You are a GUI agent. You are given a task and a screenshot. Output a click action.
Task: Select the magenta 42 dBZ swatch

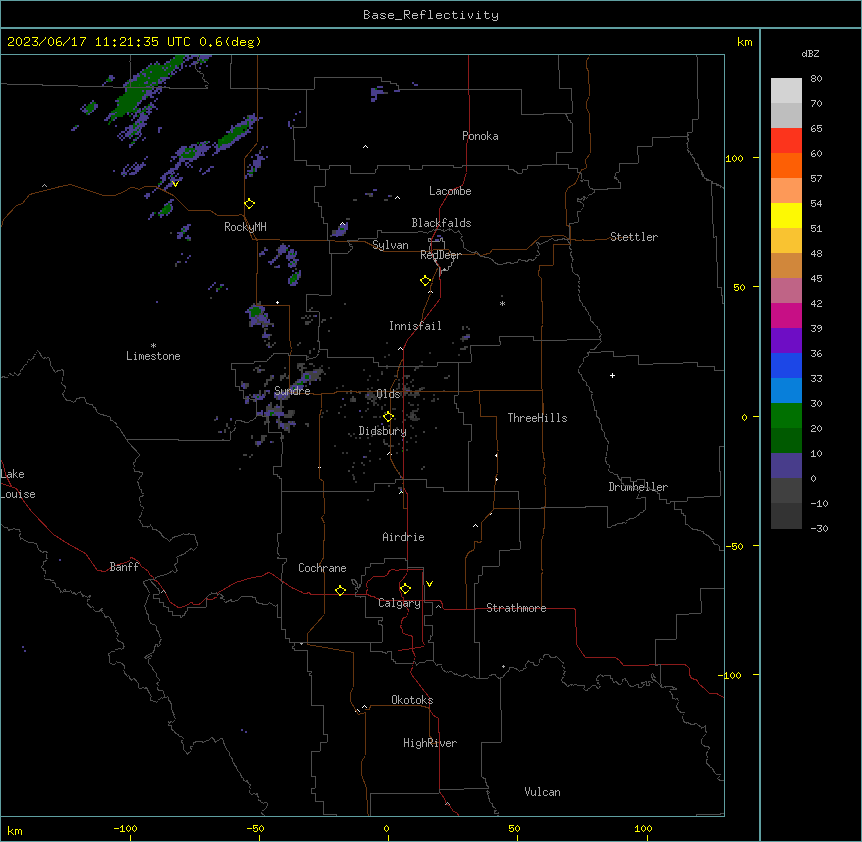click(x=786, y=315)
